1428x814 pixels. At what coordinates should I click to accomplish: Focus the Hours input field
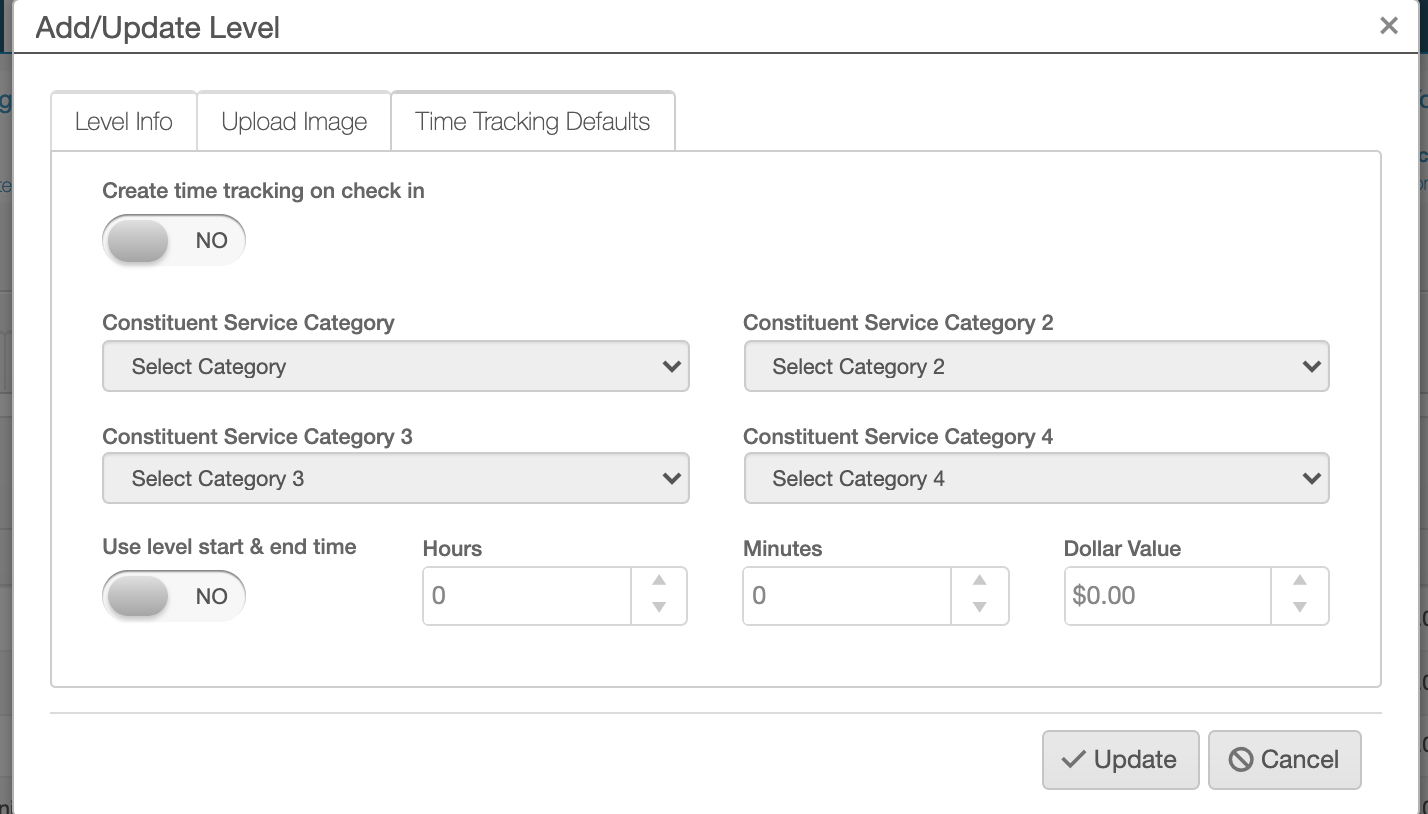click(x=526, y=596)
